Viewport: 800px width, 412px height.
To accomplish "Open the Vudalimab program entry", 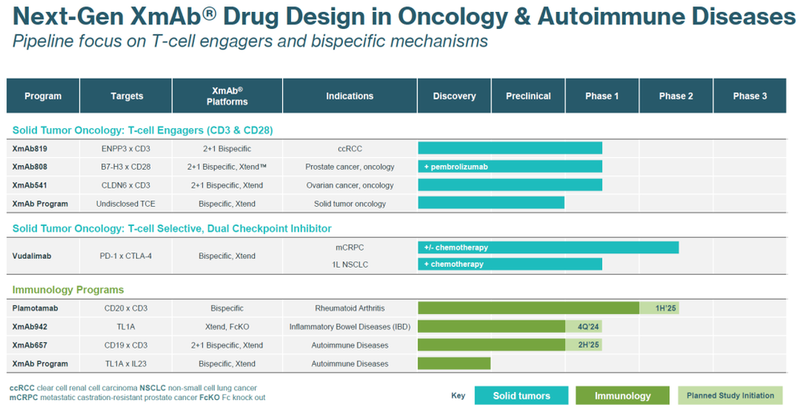I will coord(35,255).
